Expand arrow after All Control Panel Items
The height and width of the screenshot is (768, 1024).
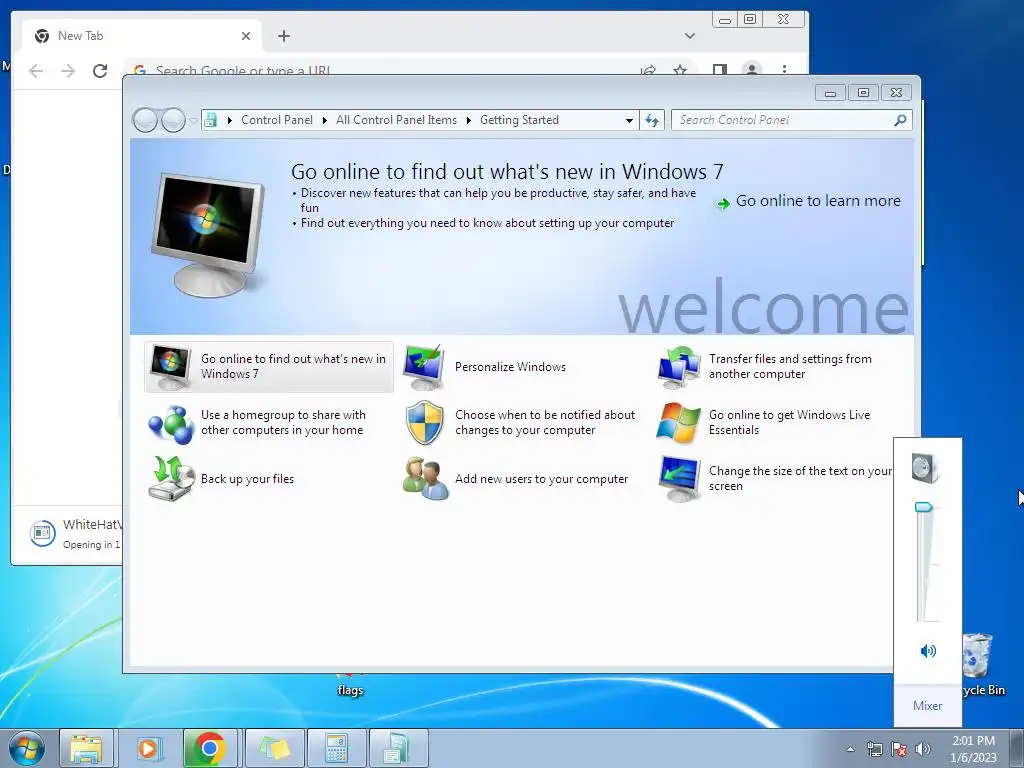pos(468,120)
